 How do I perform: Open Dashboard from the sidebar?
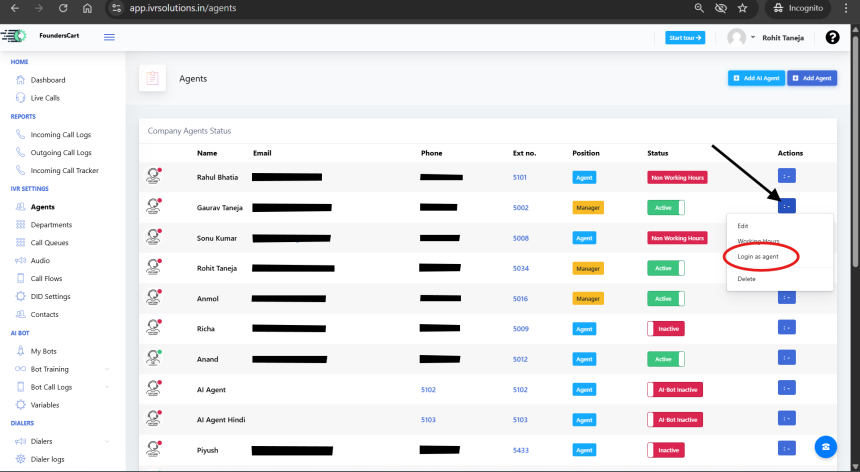(x=47, y=80)
